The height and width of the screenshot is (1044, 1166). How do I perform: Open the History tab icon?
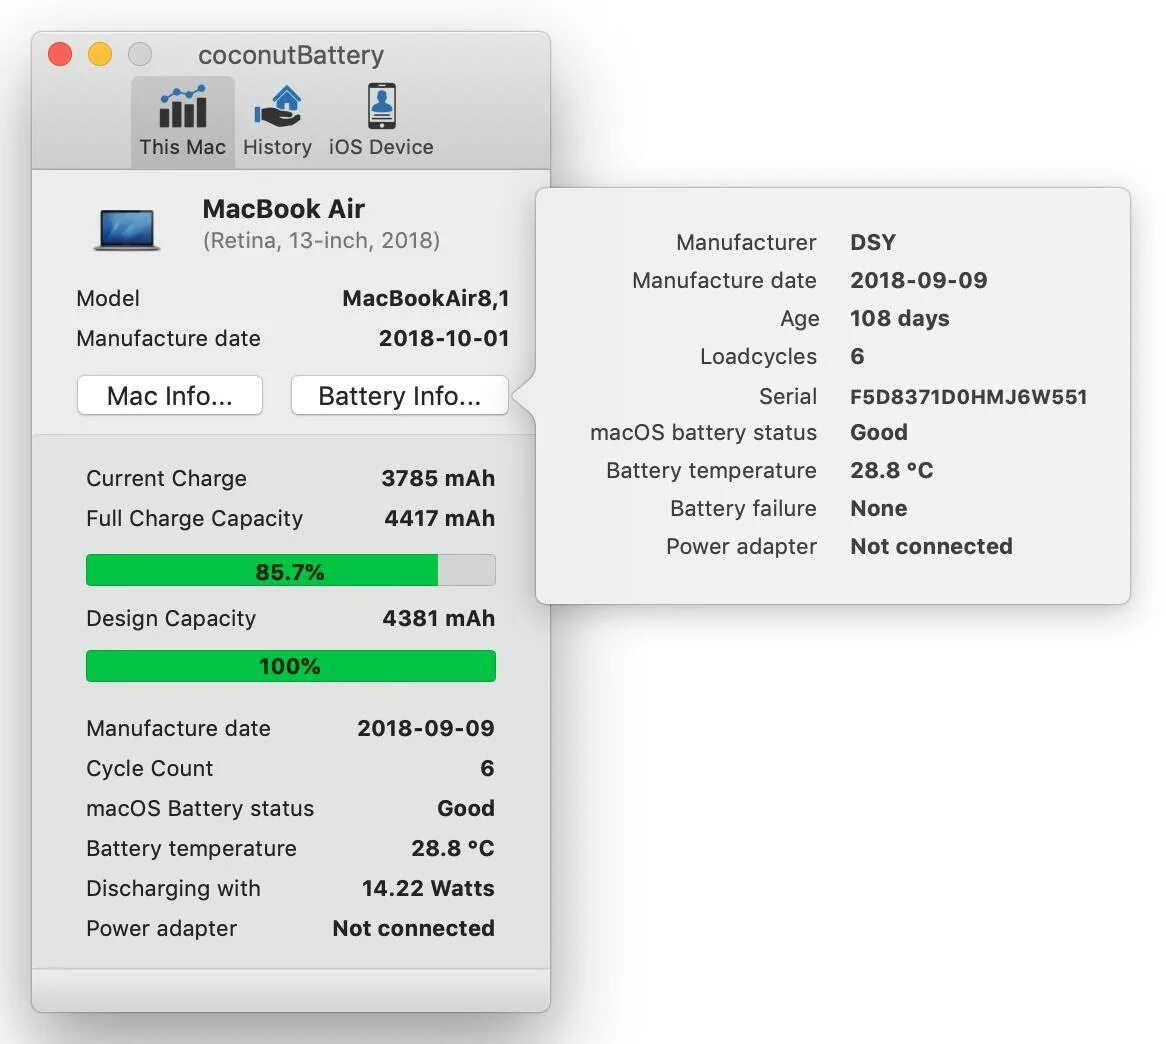coord(277,108)
